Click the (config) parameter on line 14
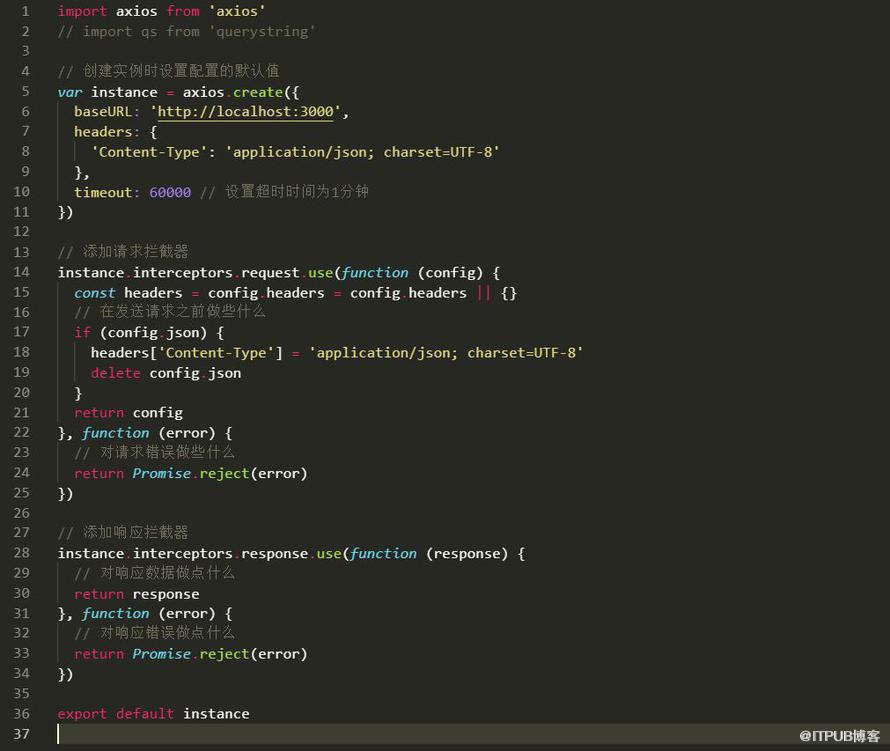Image resolution: width=890 pixels, height=751 pixels. [450, 273]
